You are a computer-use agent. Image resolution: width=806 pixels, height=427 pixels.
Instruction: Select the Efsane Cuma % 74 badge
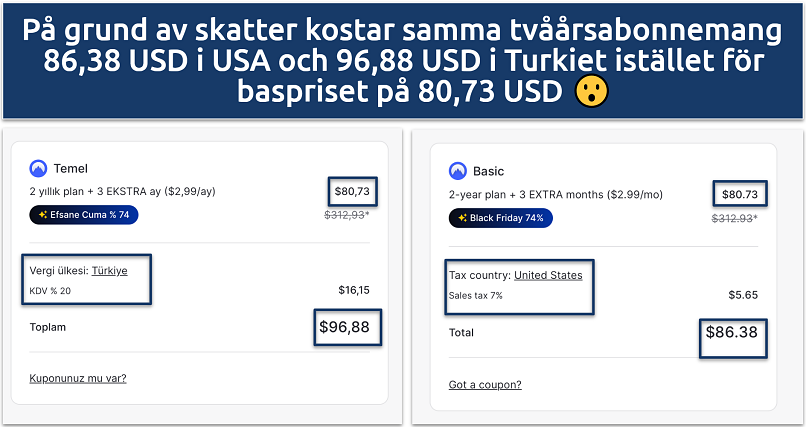84,214
